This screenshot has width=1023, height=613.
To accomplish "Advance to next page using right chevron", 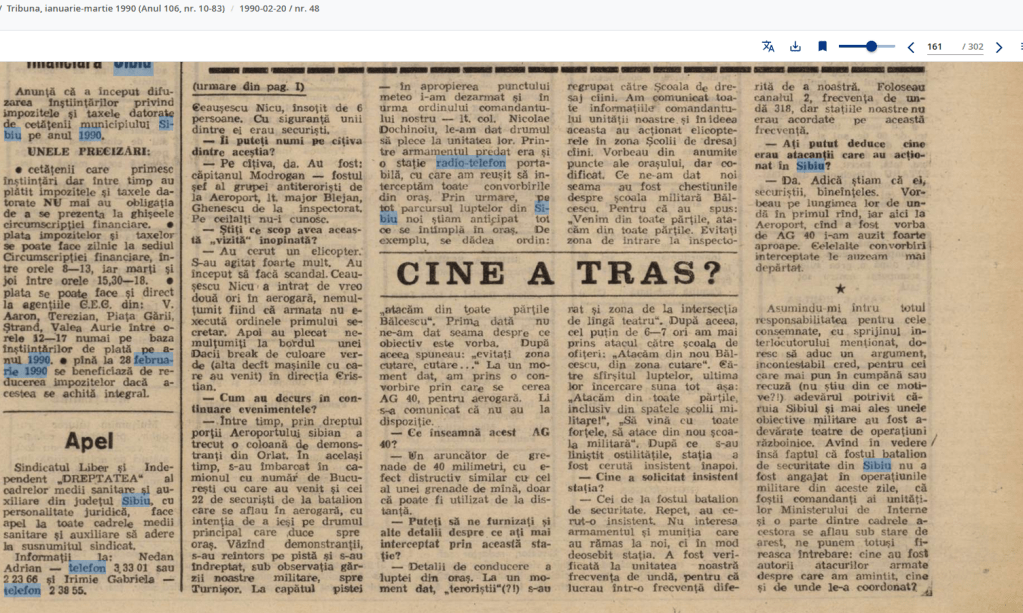I will tap(998, 47).
